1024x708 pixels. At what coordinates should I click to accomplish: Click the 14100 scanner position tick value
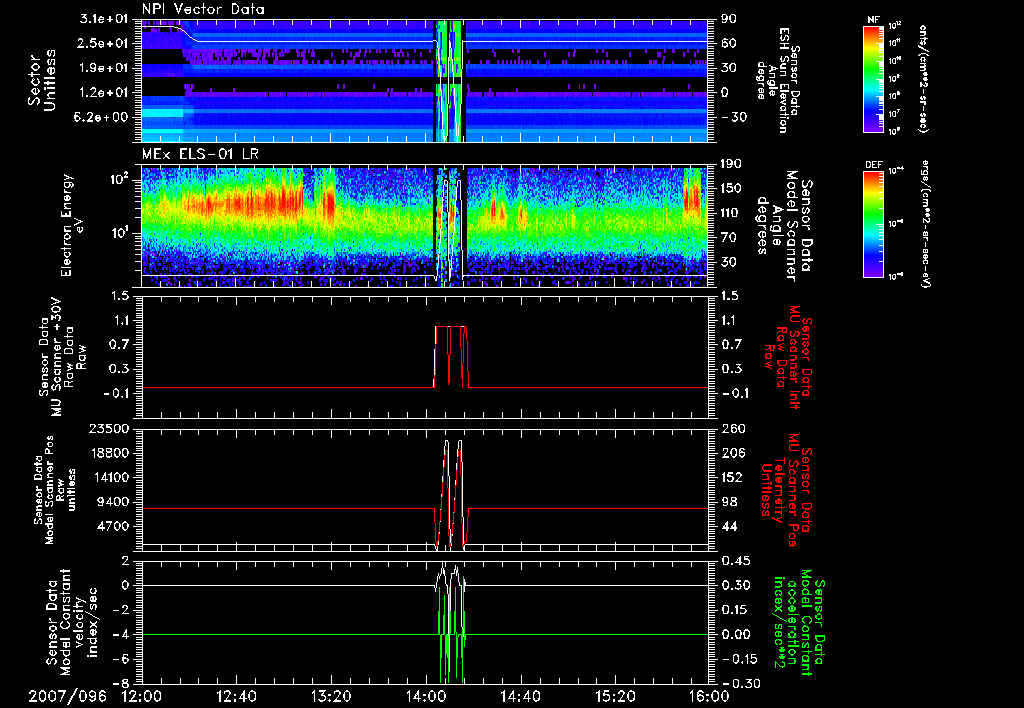[x=108, y=477]
